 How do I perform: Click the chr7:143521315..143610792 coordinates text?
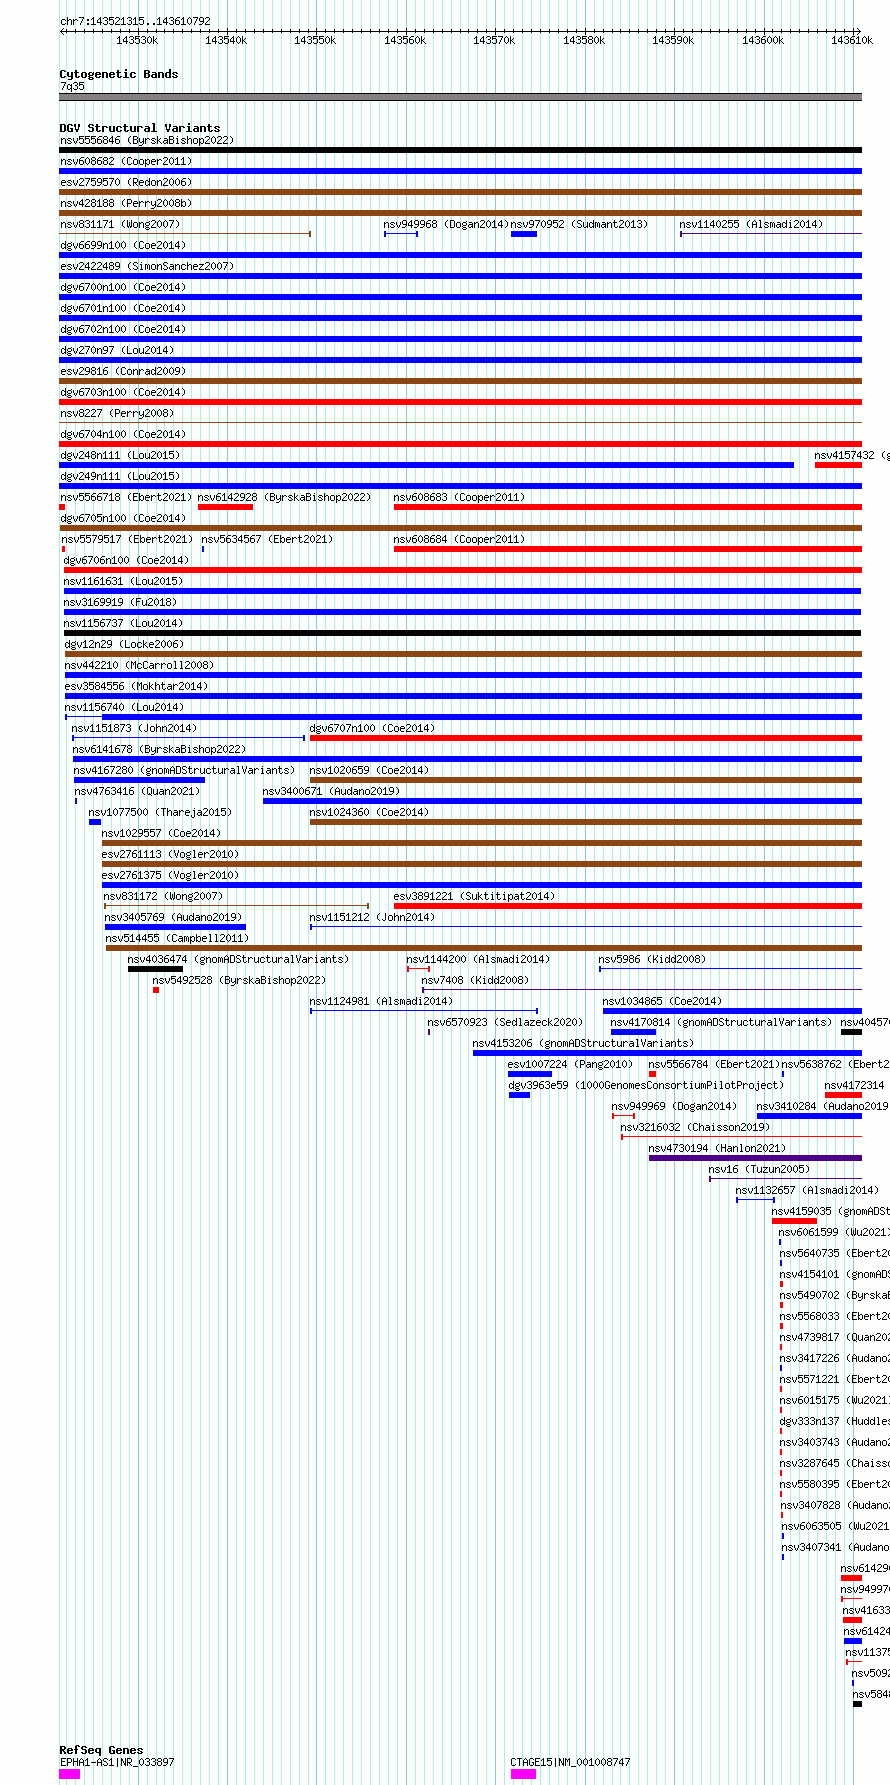[135, 21]
